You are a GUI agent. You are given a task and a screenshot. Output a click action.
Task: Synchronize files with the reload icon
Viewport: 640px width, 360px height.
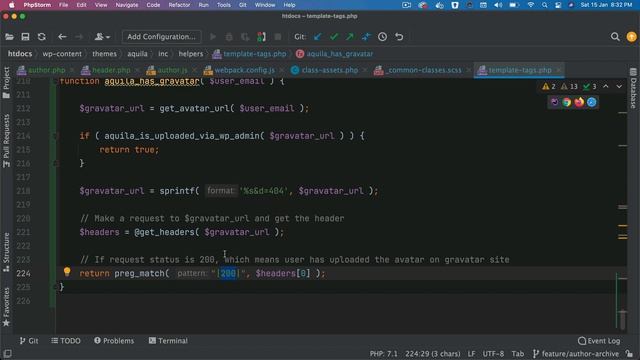tap(42, 37)
